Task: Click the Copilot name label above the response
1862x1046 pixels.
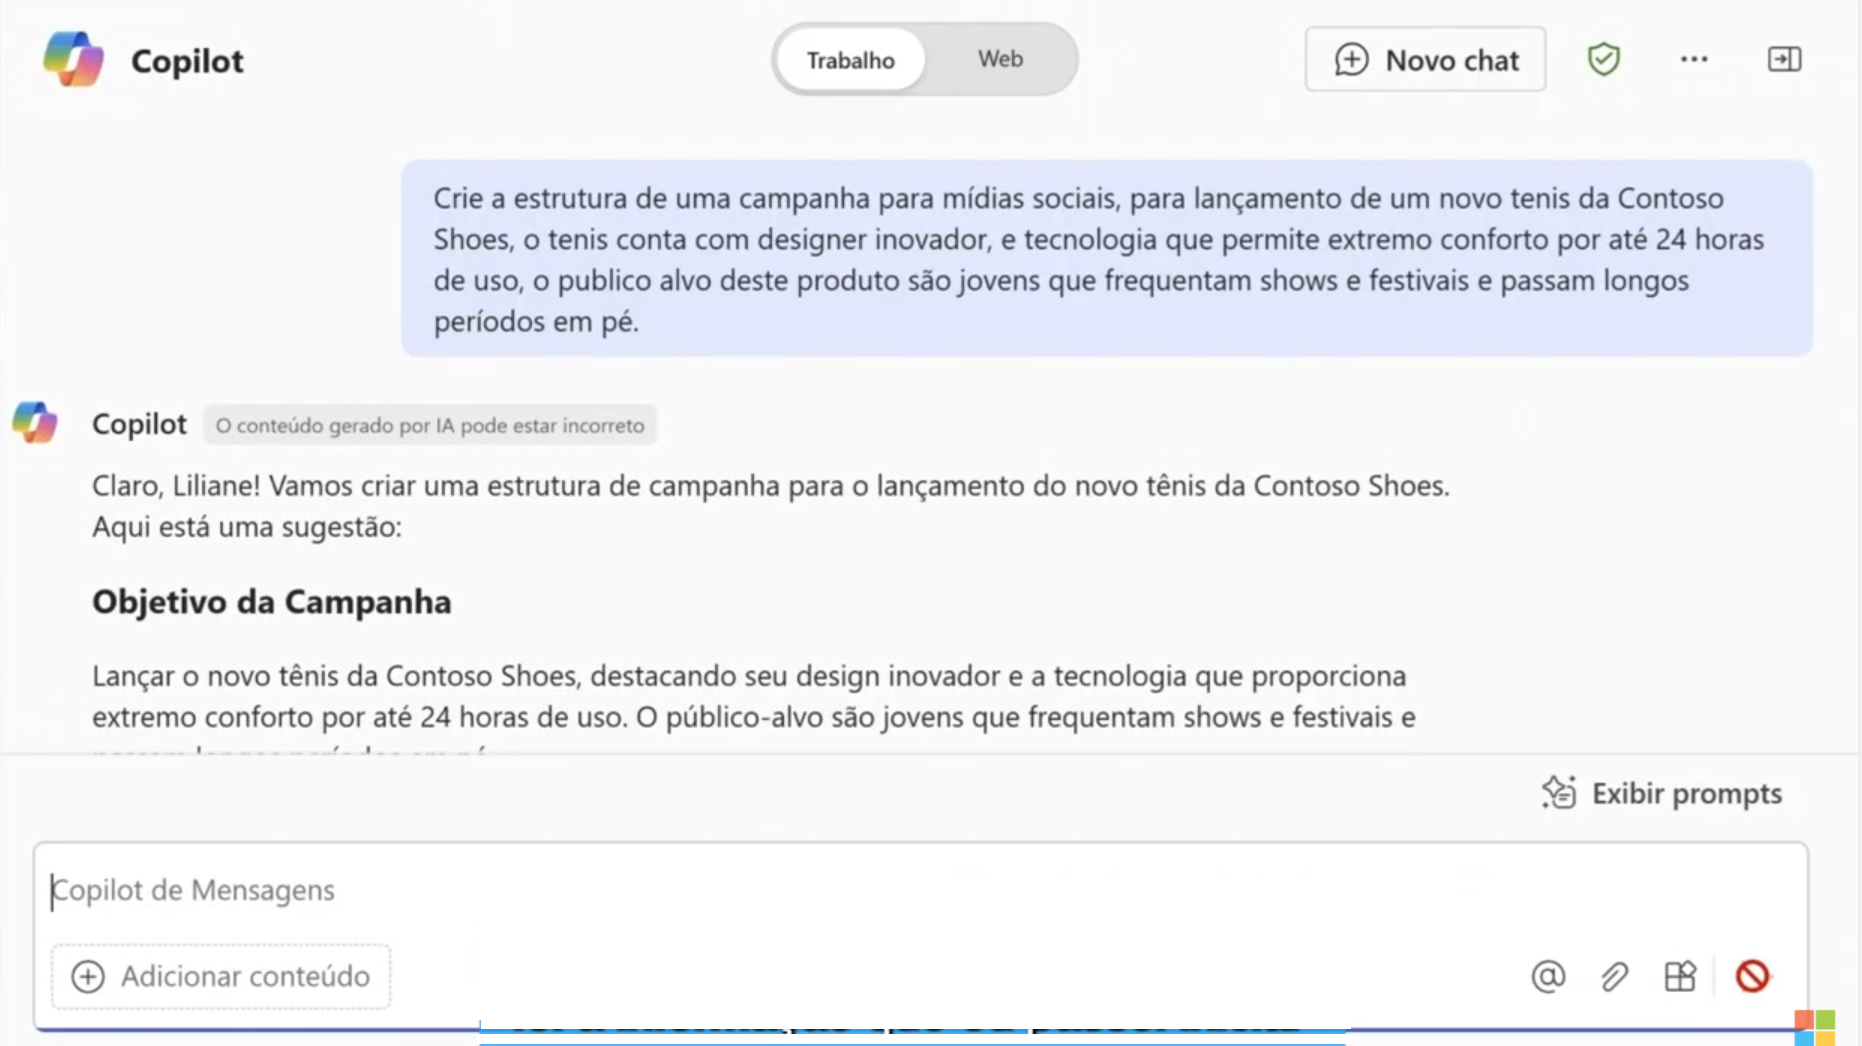Action: pos(139,424)
